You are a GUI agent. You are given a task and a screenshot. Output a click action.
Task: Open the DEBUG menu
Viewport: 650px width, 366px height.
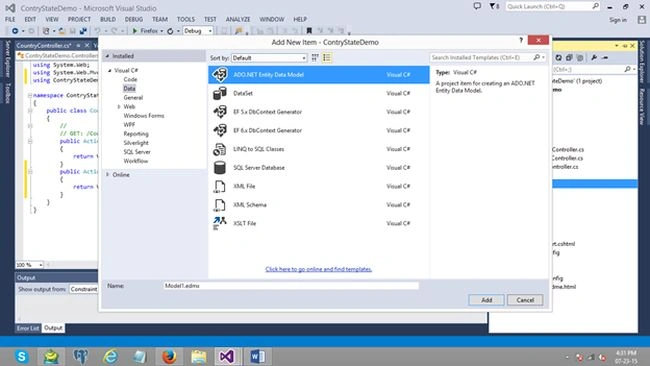tap(134, 19)
